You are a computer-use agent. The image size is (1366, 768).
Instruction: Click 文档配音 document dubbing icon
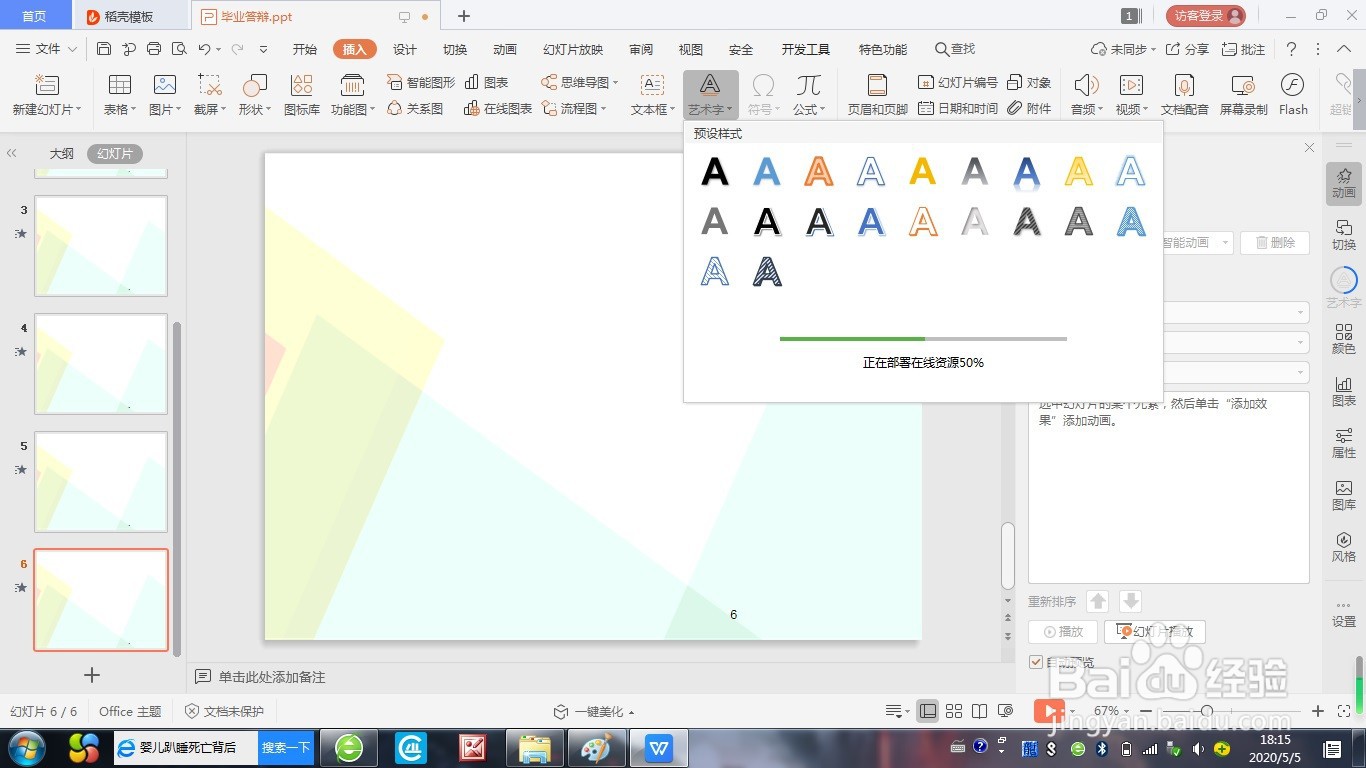coord(1185,85)
